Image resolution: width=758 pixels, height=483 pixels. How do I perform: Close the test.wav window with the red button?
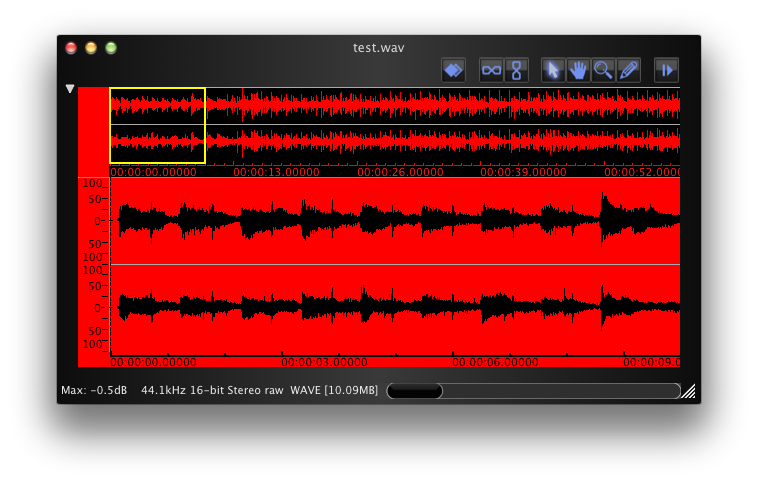71,48
